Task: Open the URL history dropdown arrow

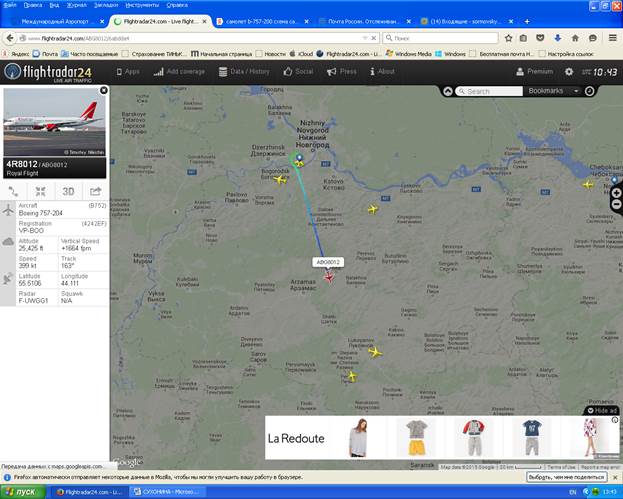Action: click(365, 38)
